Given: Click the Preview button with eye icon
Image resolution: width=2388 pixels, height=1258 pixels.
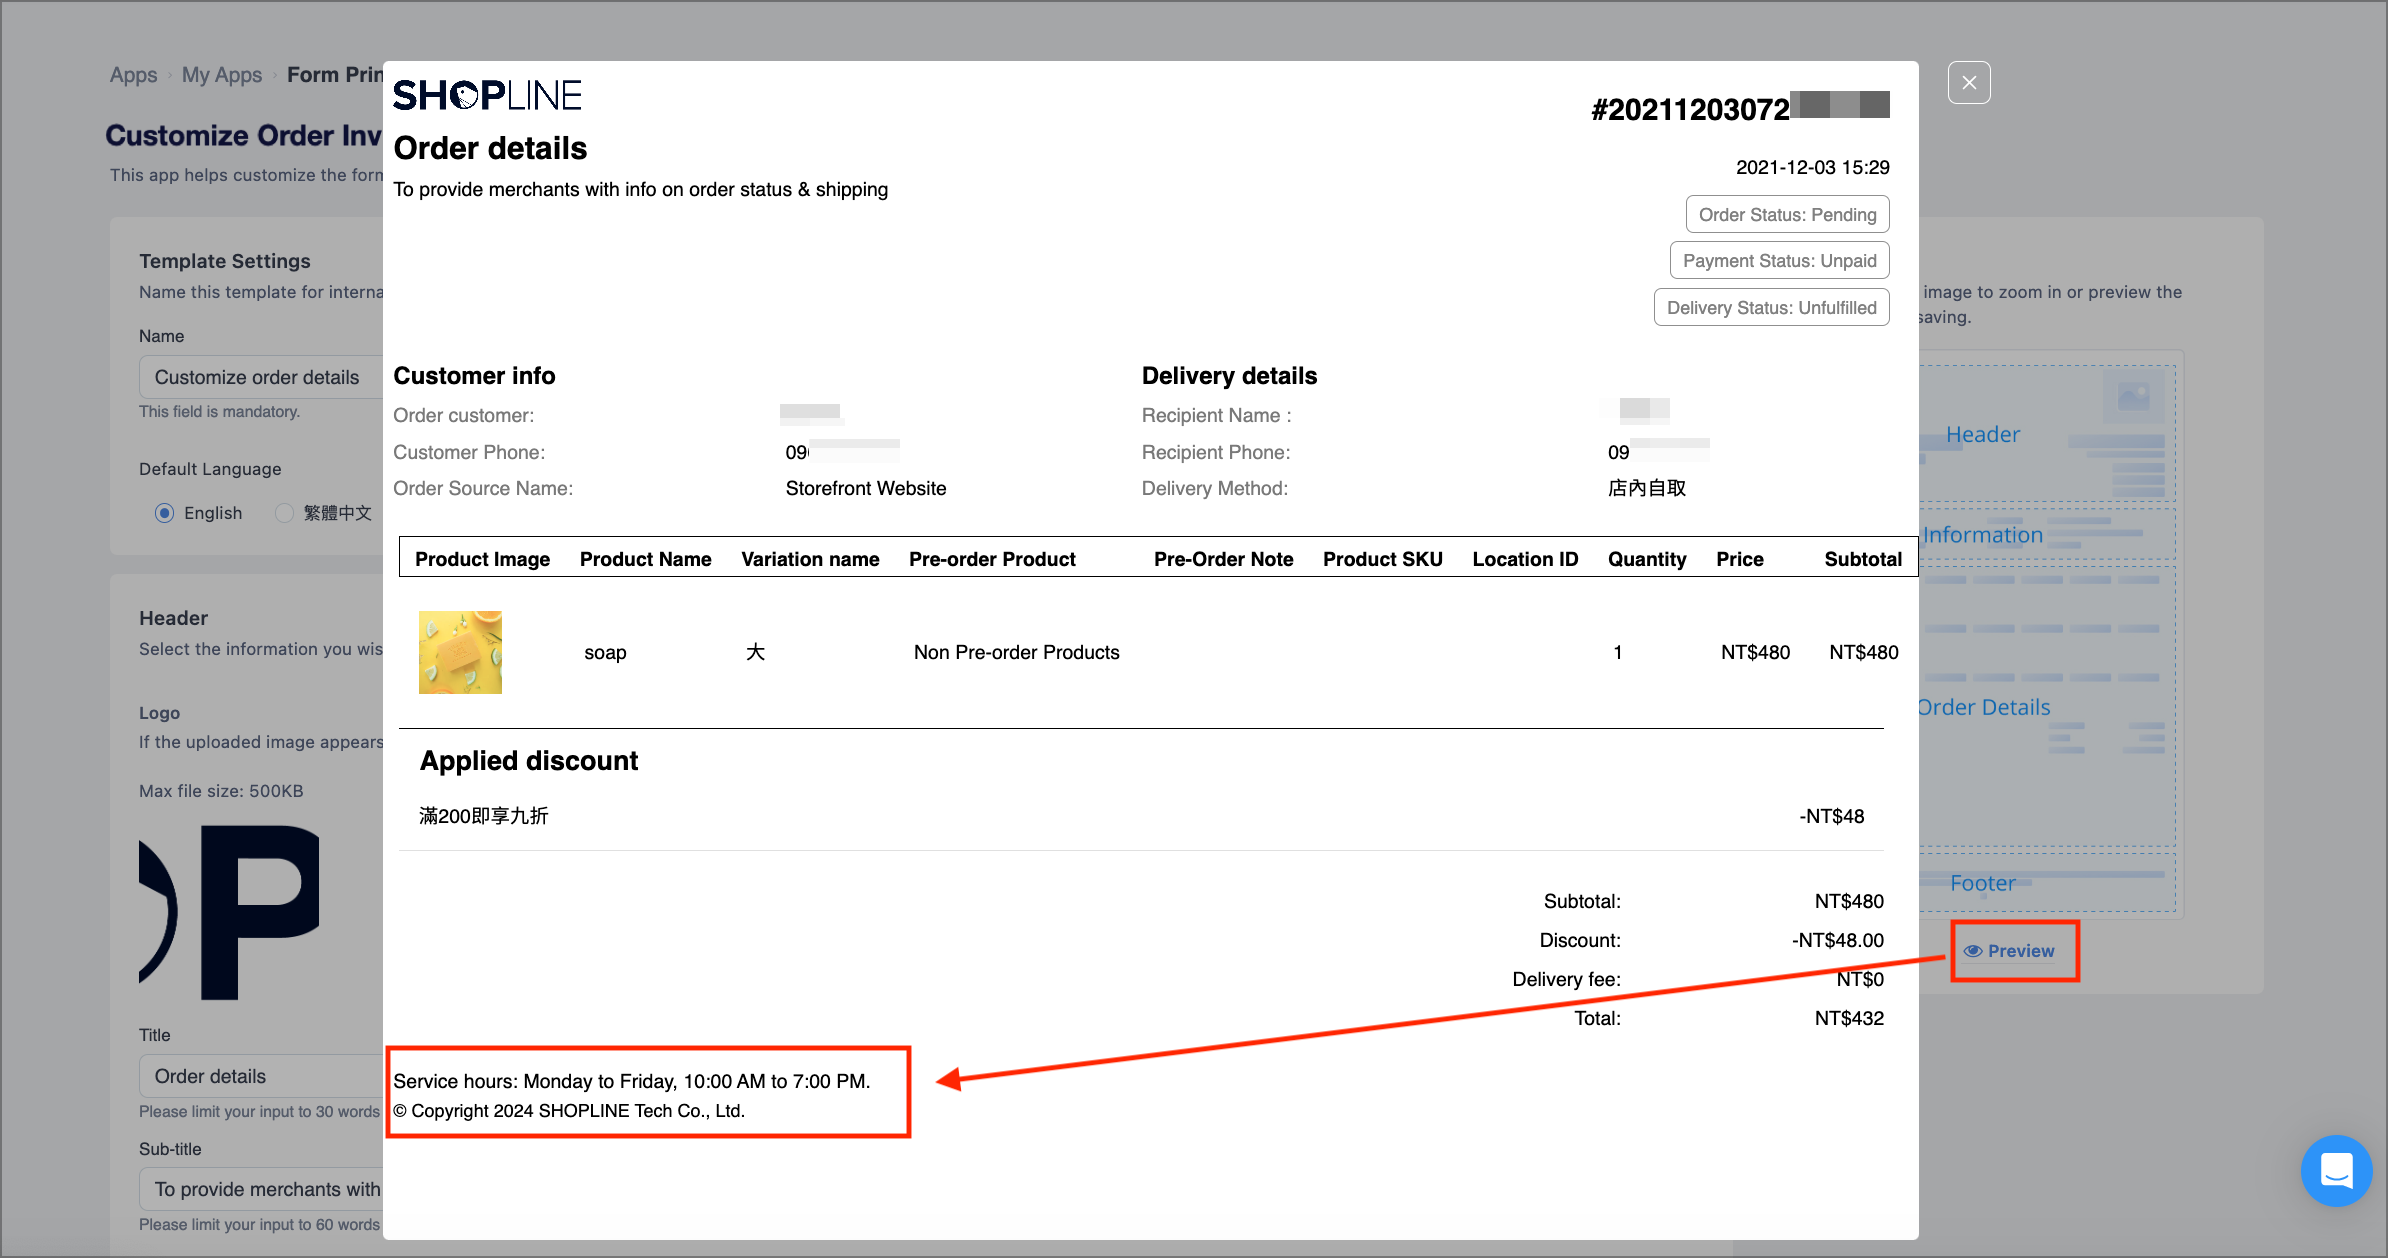Looking at the screenshot, I should point(2010,951).
